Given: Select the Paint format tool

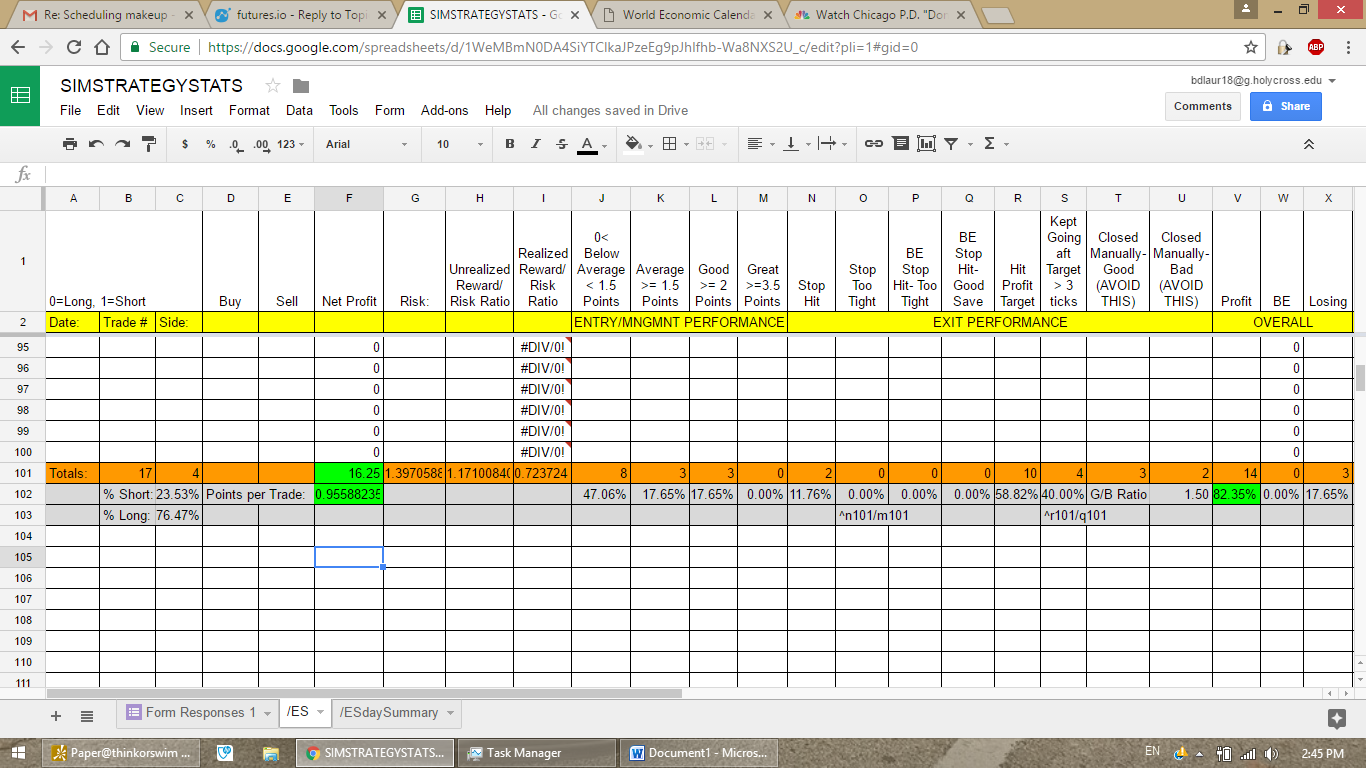Looking at the screenshot, I should [149, 144].
